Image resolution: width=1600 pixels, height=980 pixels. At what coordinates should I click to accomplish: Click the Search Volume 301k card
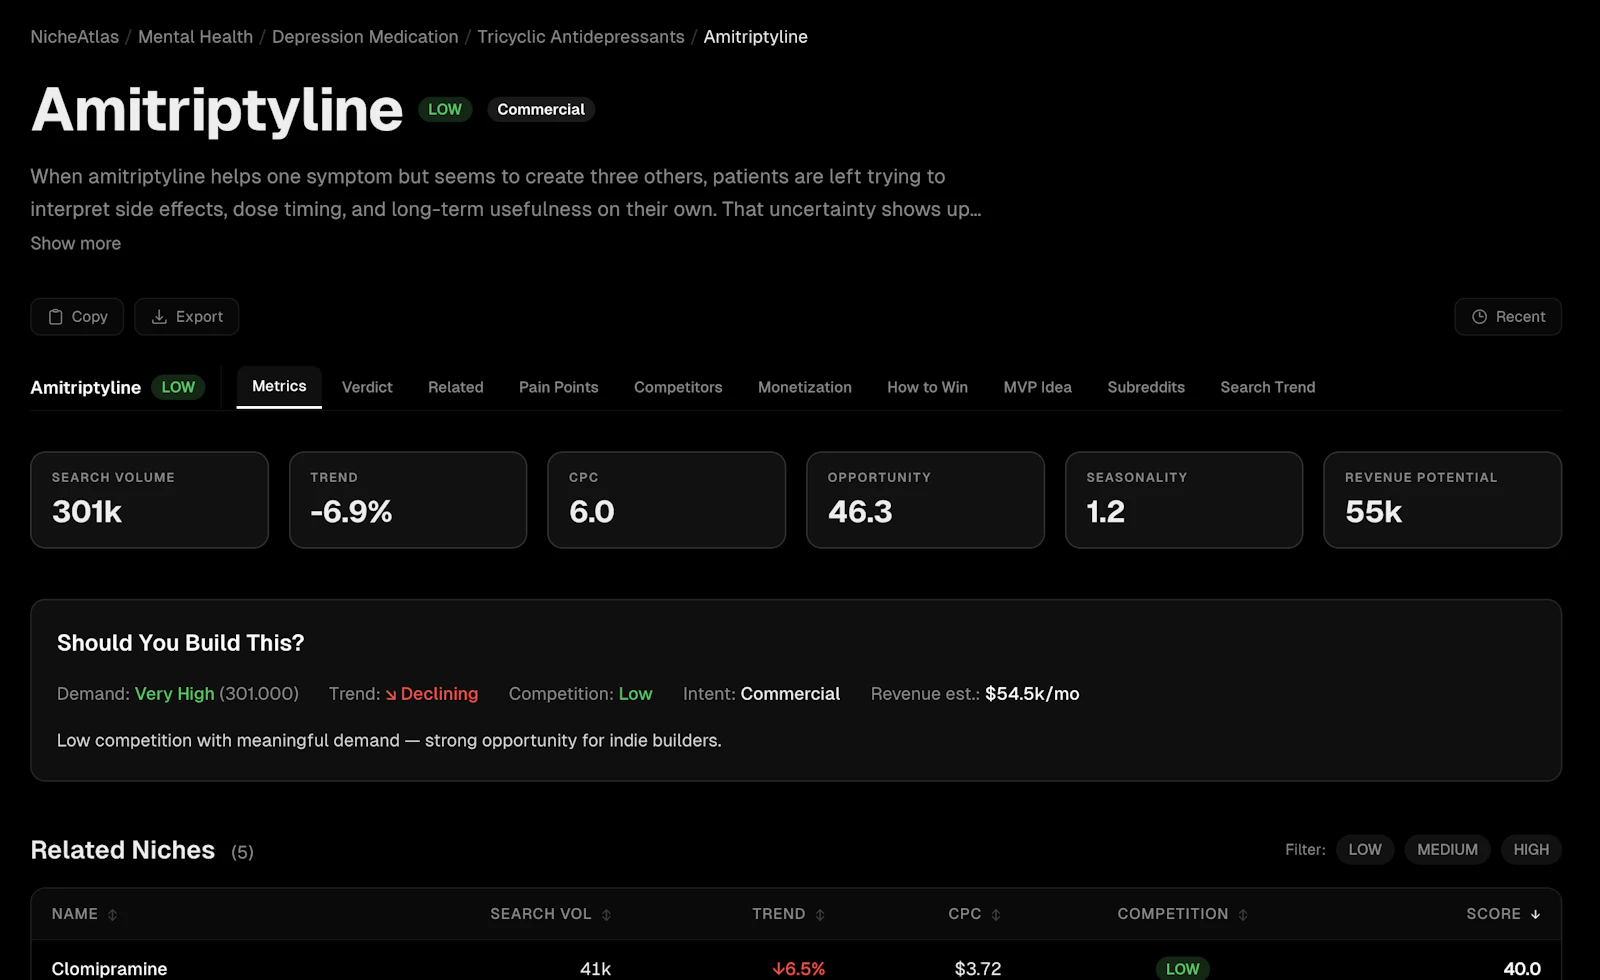[149, 500]
